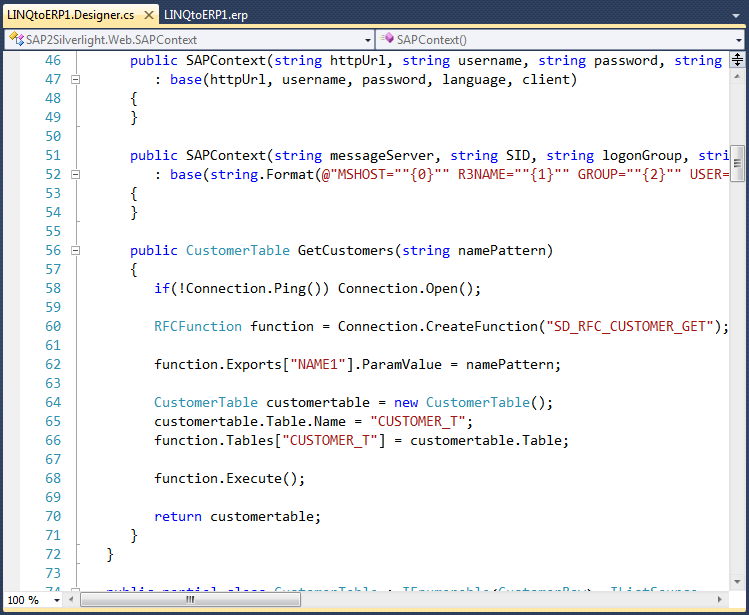Click customertable.Table on line 66
Screen dimensions: 749x615
[x=486, y=441]
